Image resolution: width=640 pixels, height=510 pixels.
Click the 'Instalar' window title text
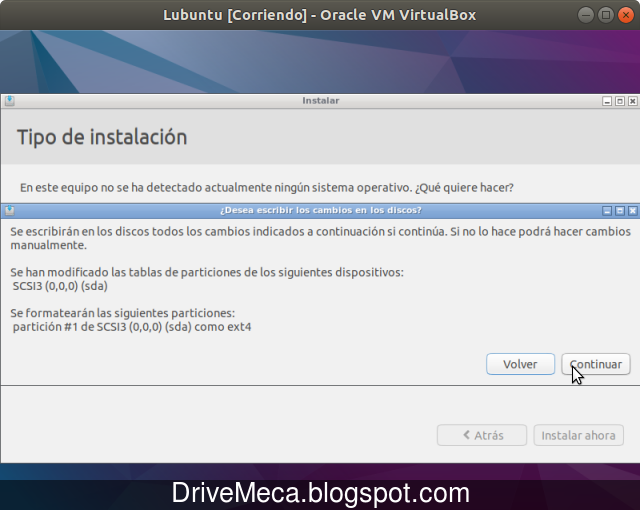click(x=320, y=101)
